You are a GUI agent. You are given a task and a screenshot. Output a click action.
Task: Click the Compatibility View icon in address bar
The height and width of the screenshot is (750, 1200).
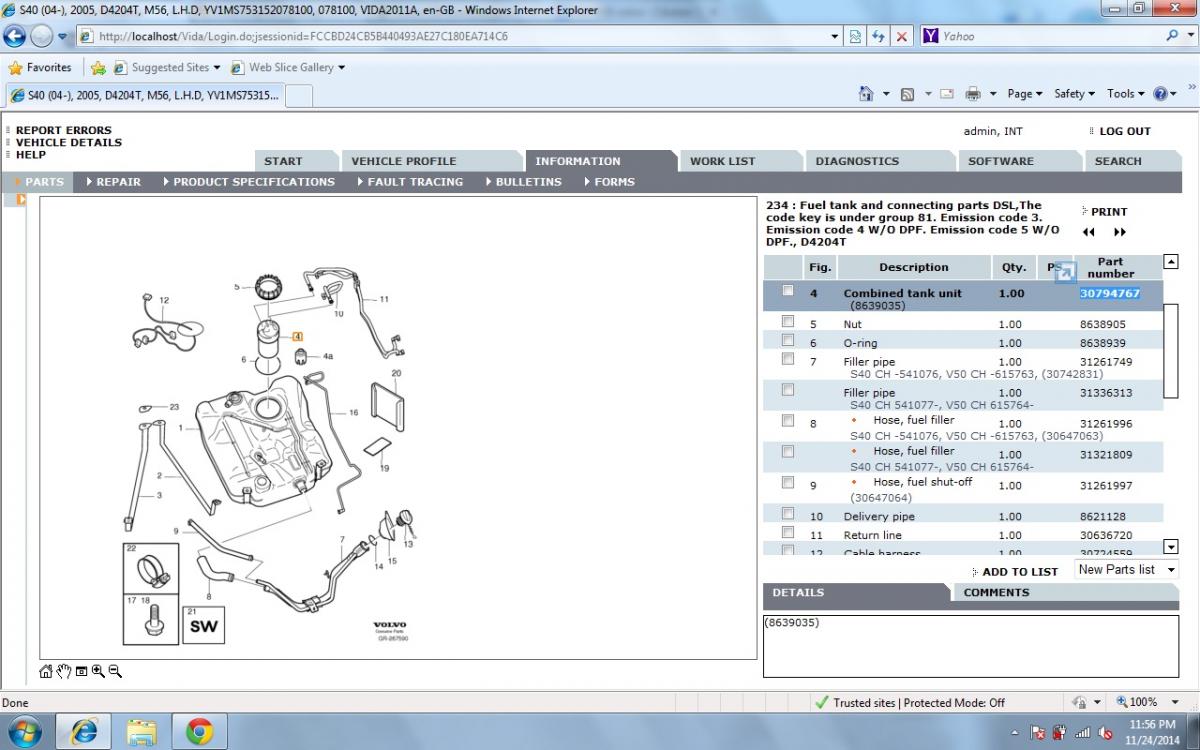coord(856,36)
